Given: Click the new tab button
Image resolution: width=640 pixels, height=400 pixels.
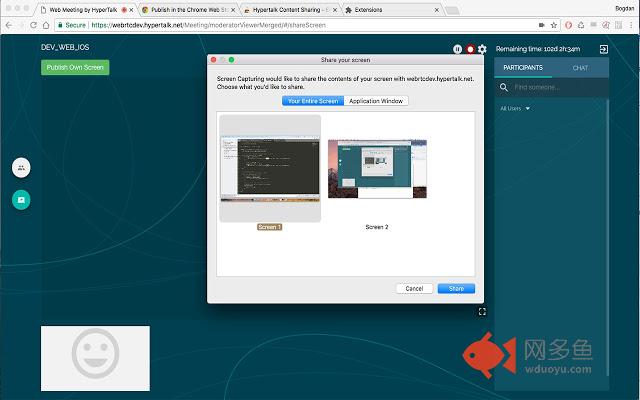Looking at the screenshot, I should click(x=452, y=10).
